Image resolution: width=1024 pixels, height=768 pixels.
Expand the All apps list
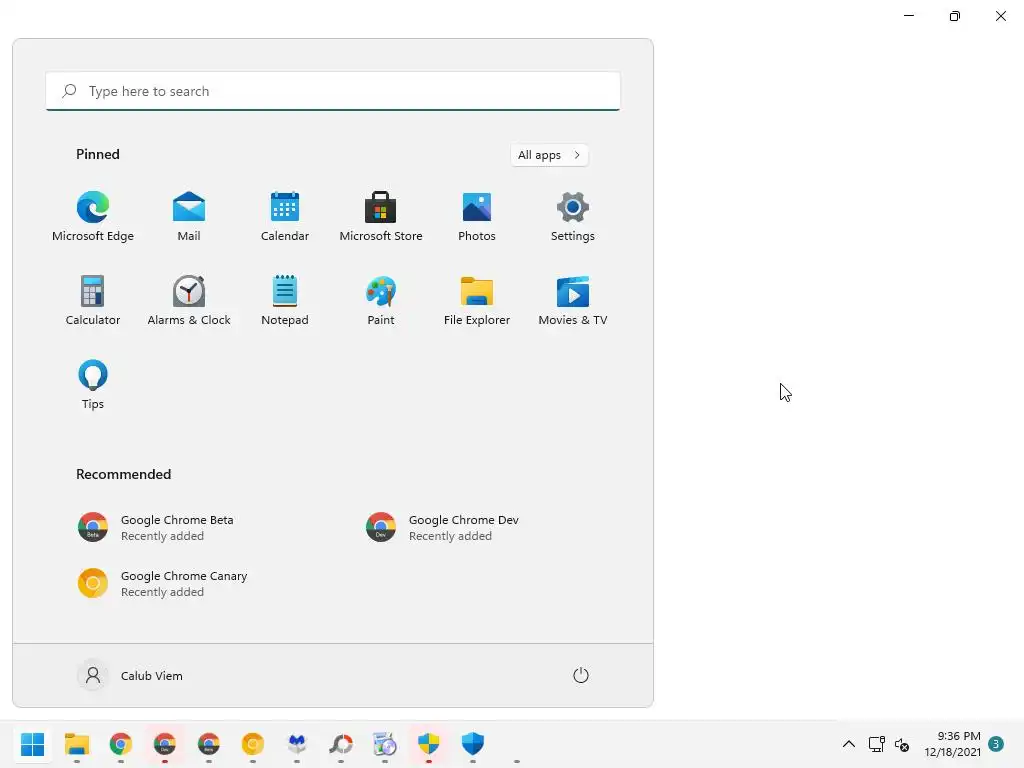point(549,155)
